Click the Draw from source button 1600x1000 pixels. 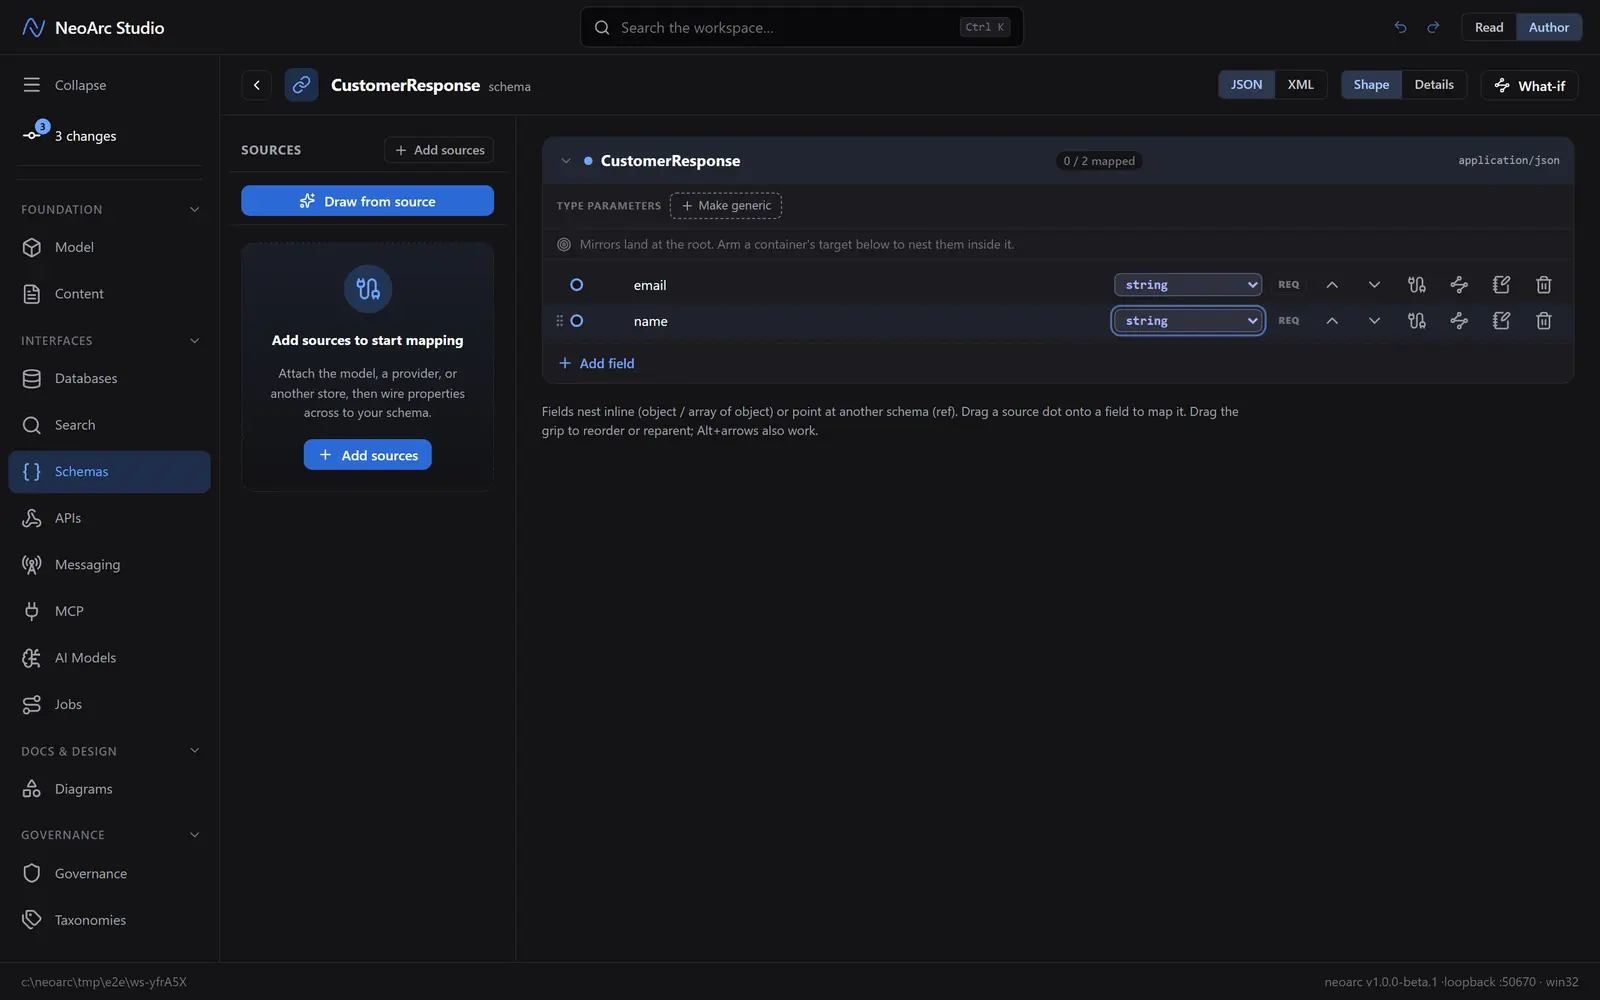click(367, 201)
